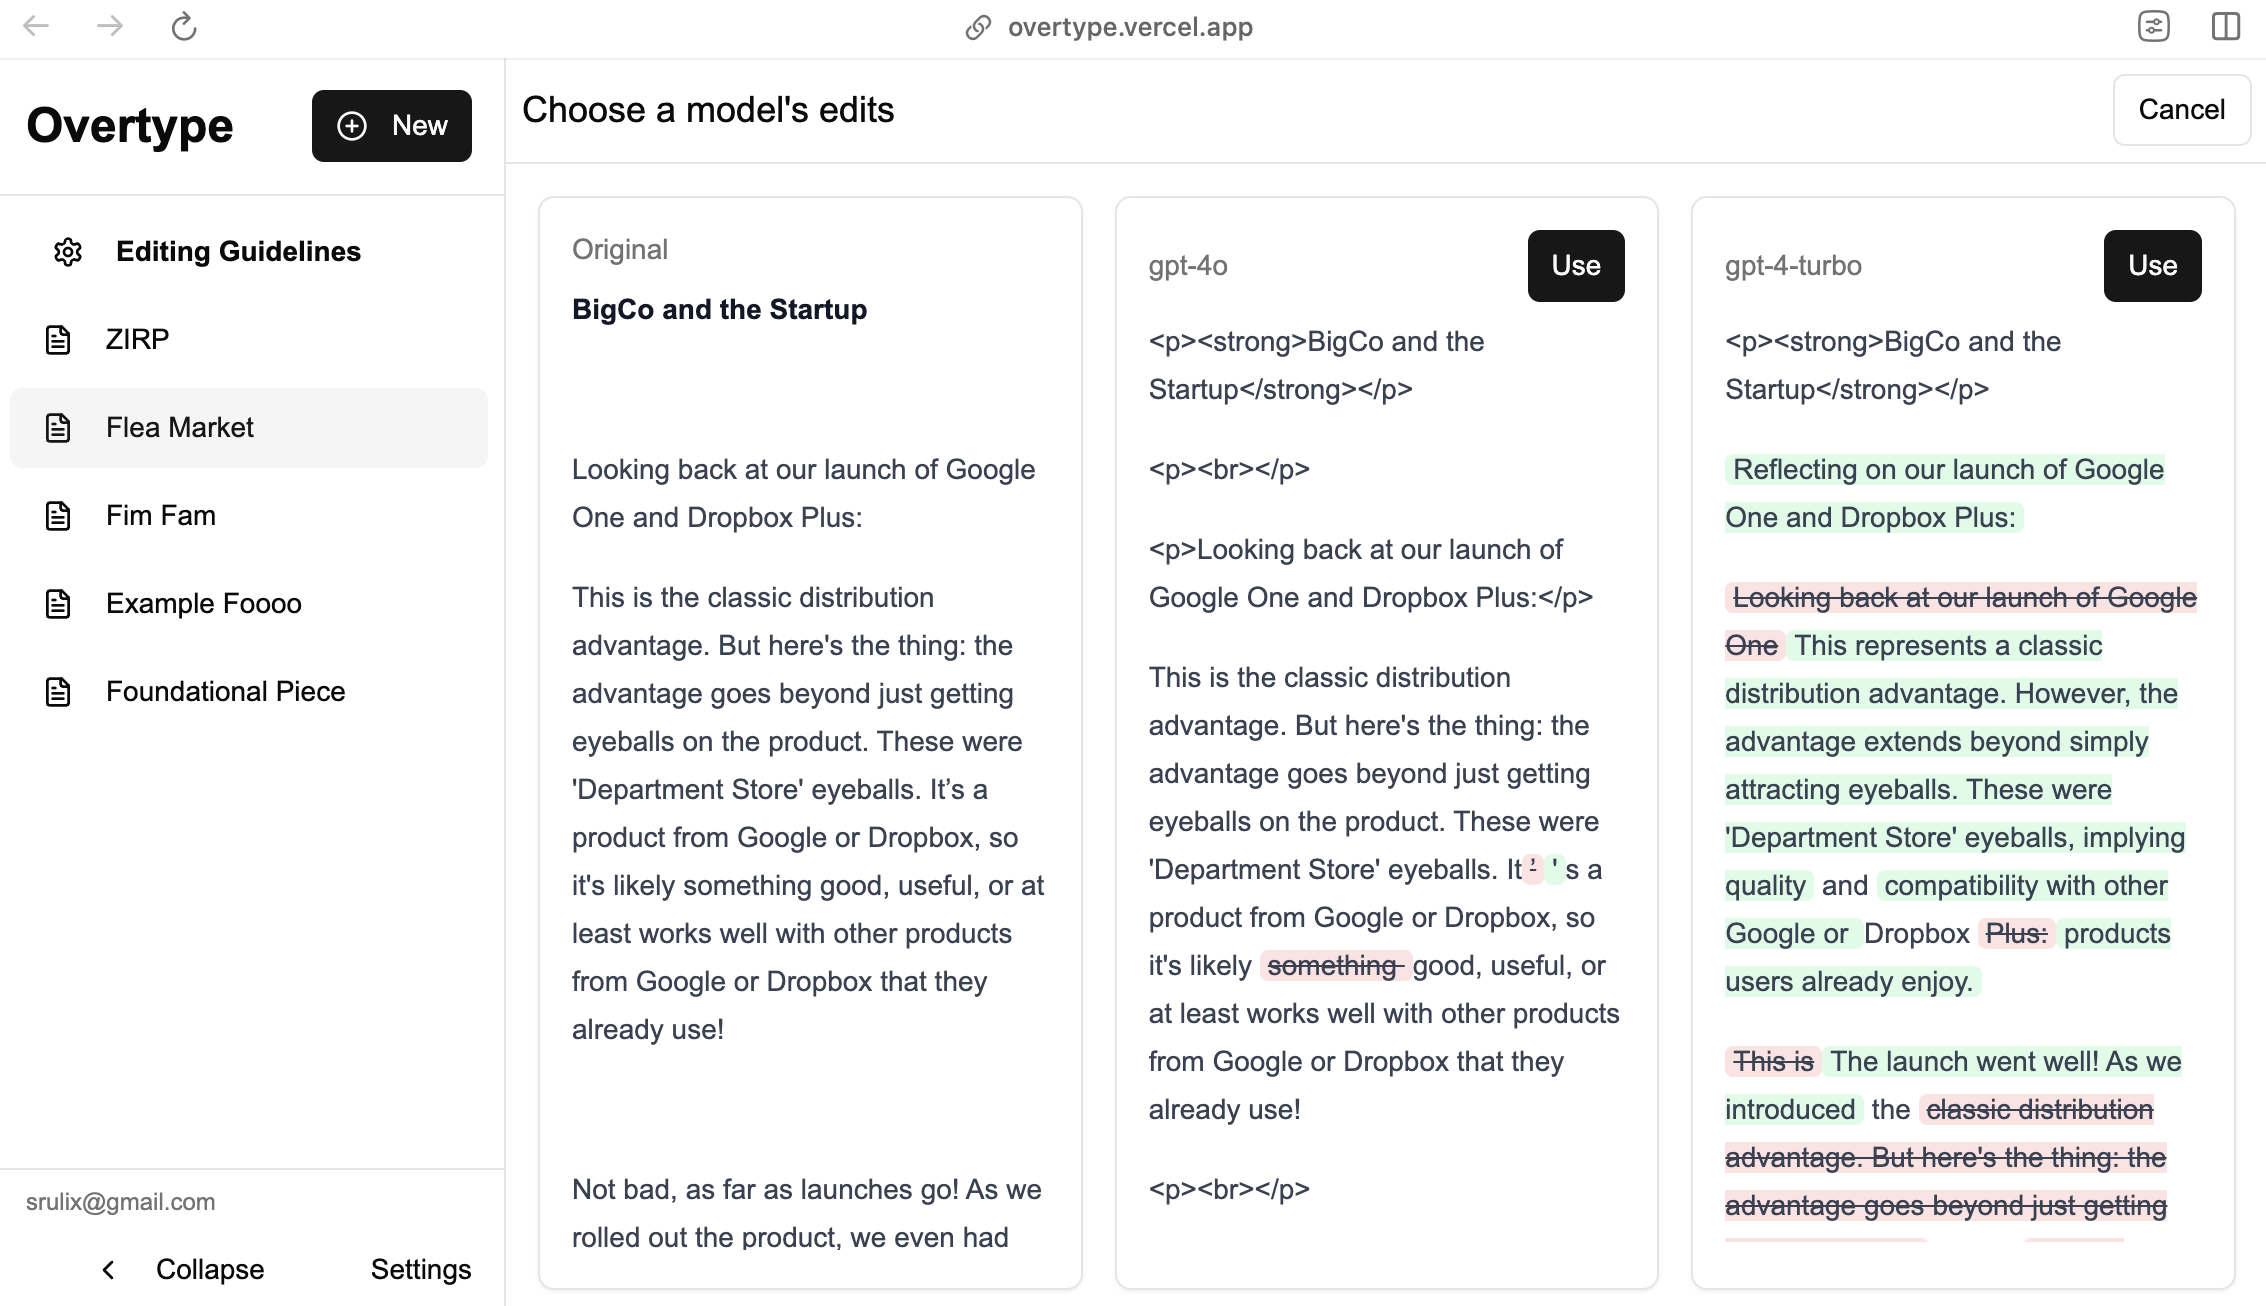Click the browser forward arrow
This screenshot has width=2266, height=1306.
pyautogui.click(x=110, y=26)
